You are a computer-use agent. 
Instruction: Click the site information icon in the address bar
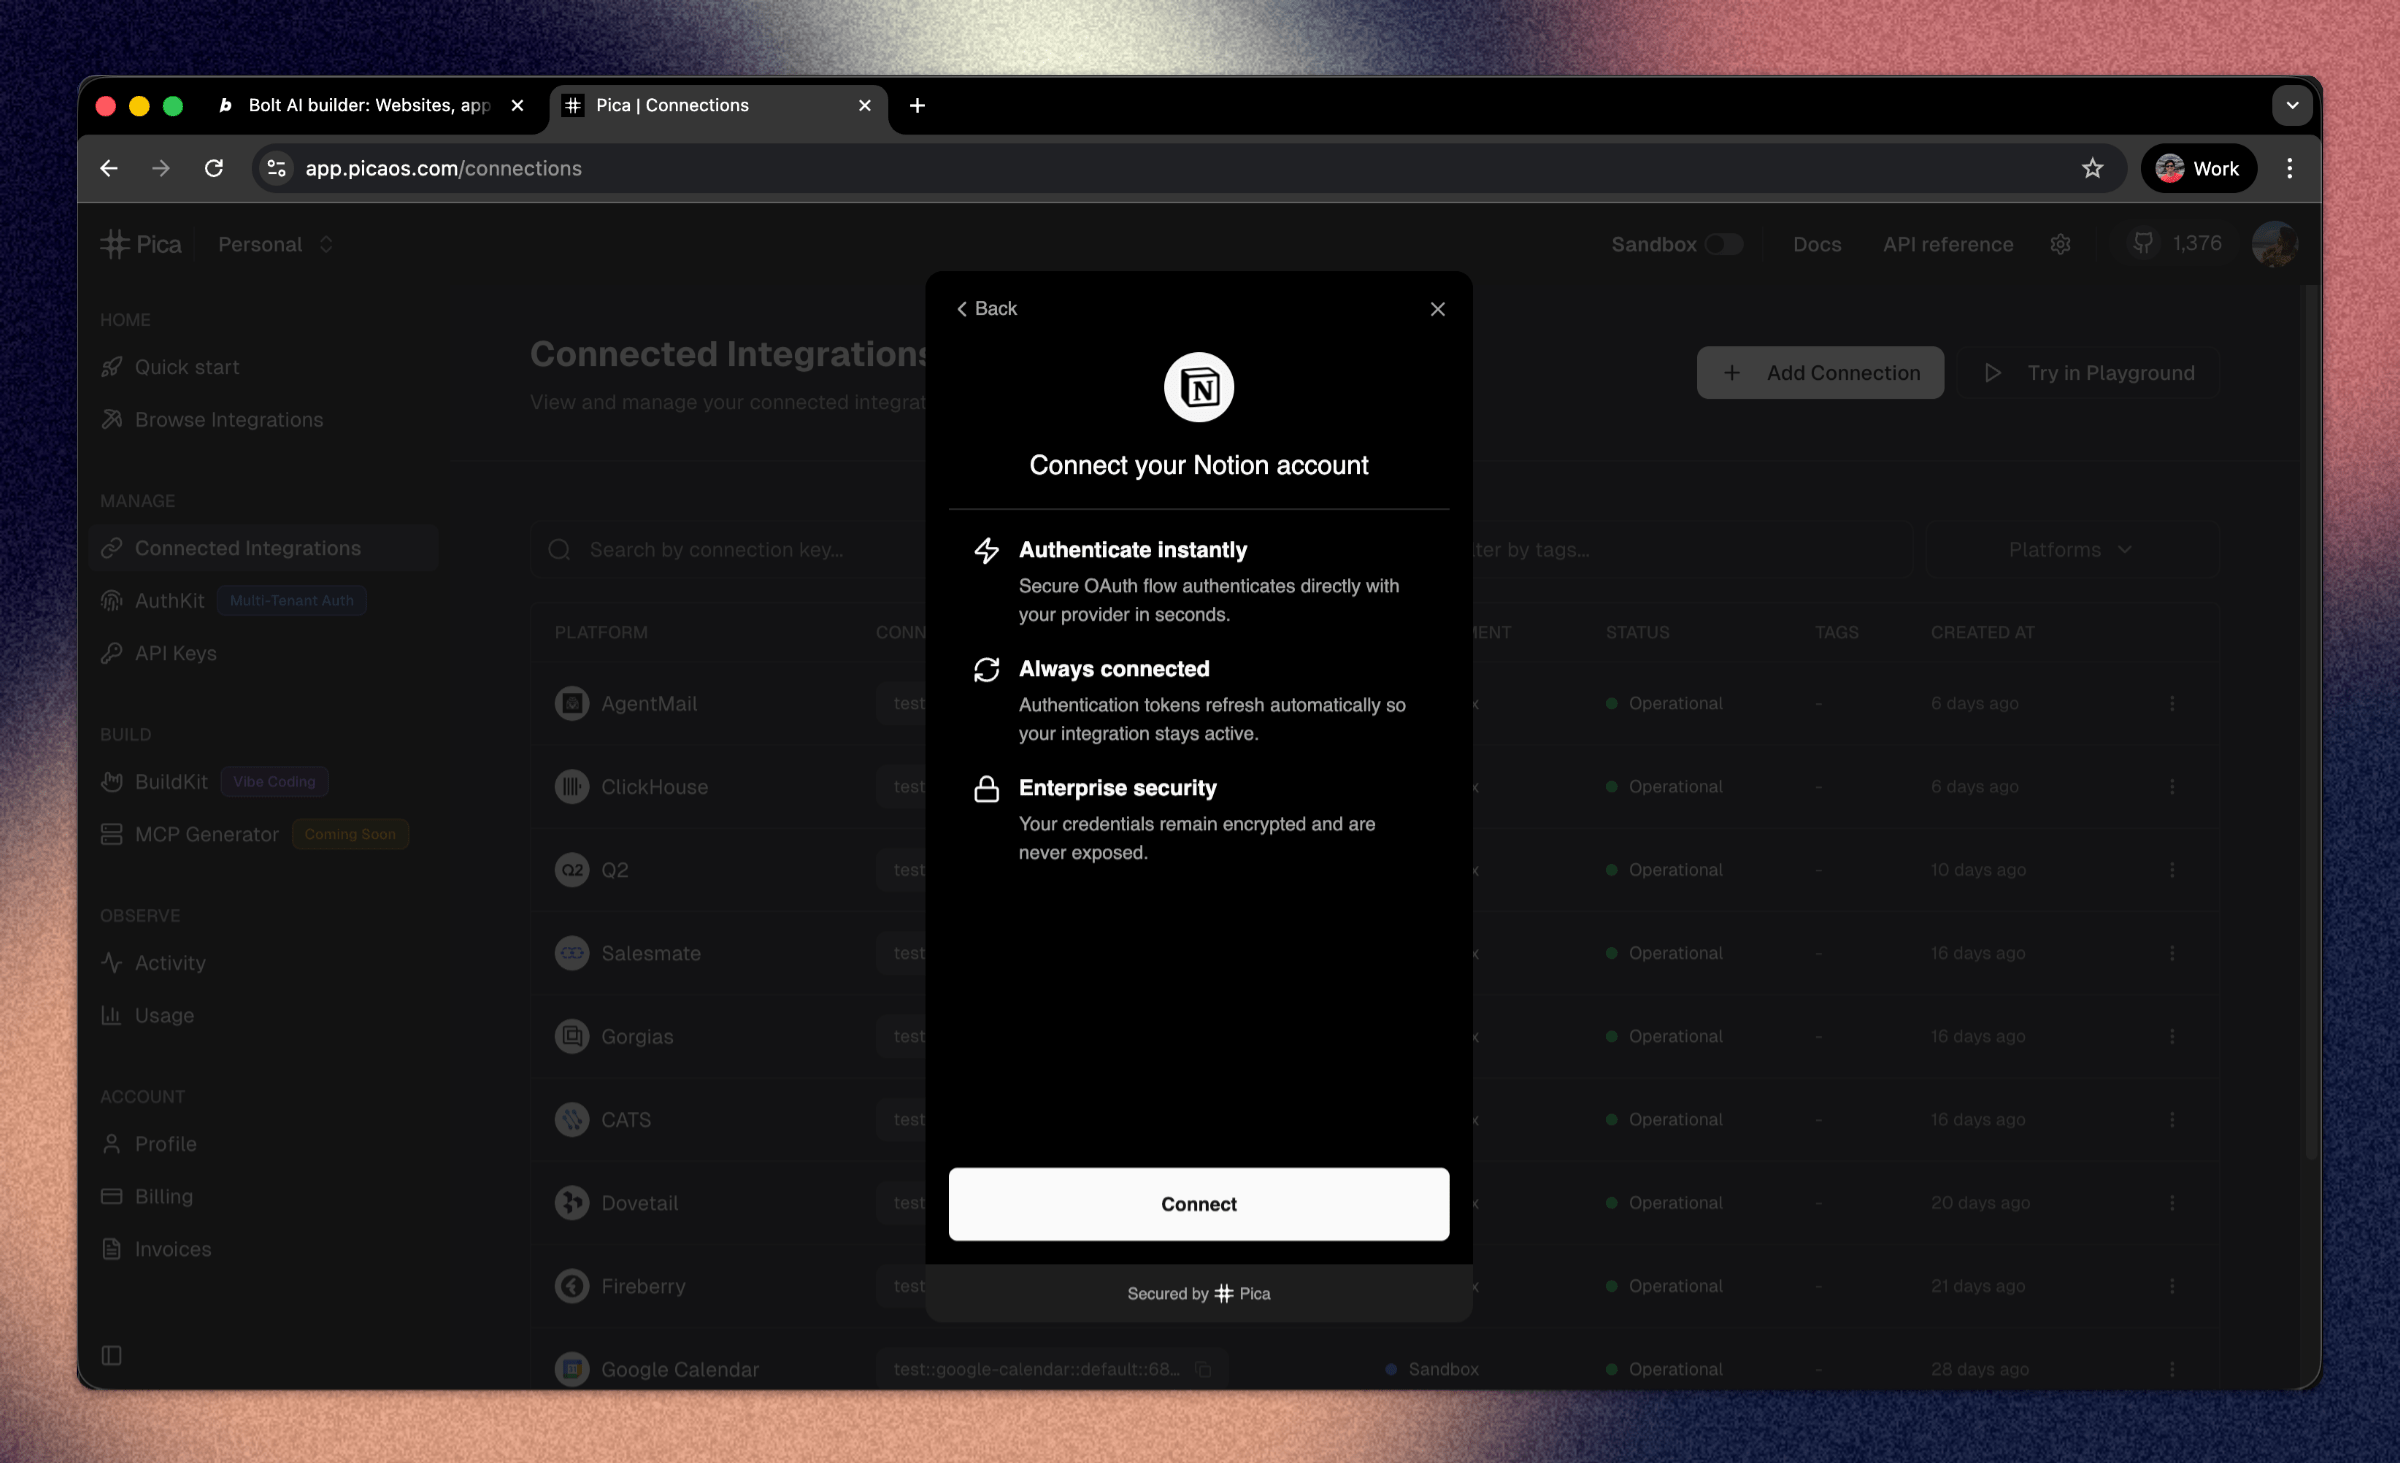click(277, 168)
